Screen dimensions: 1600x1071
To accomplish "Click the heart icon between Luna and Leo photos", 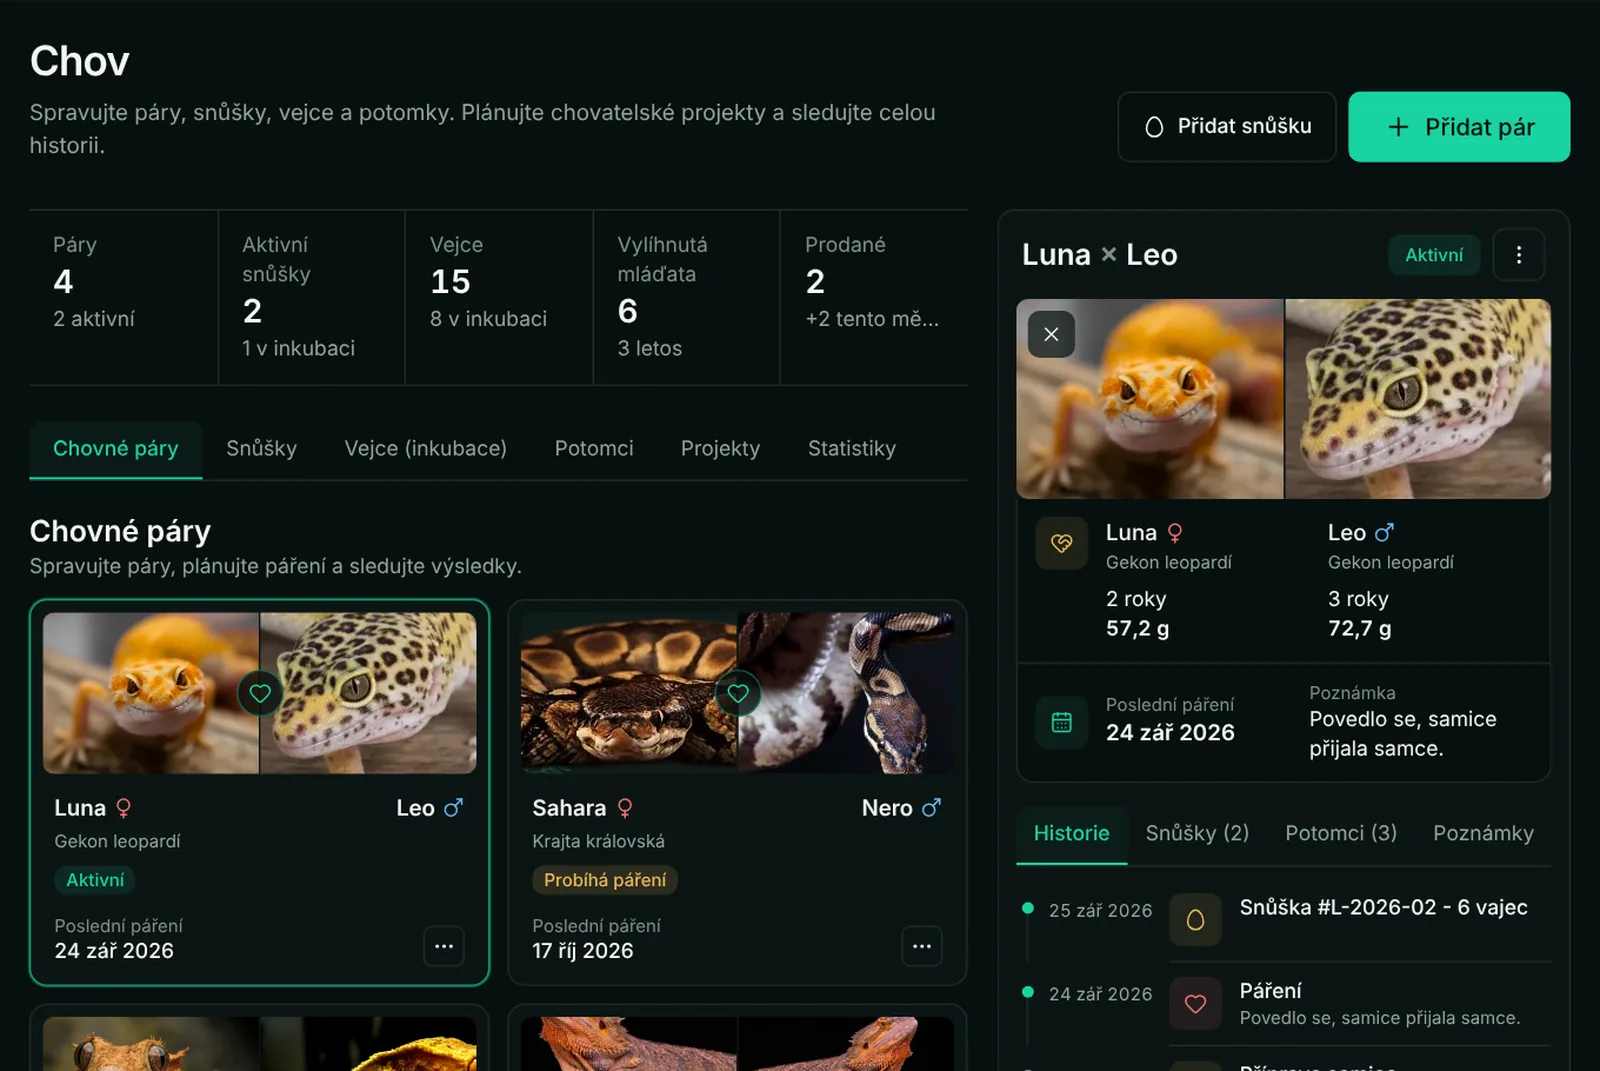I will coord(260,693).
